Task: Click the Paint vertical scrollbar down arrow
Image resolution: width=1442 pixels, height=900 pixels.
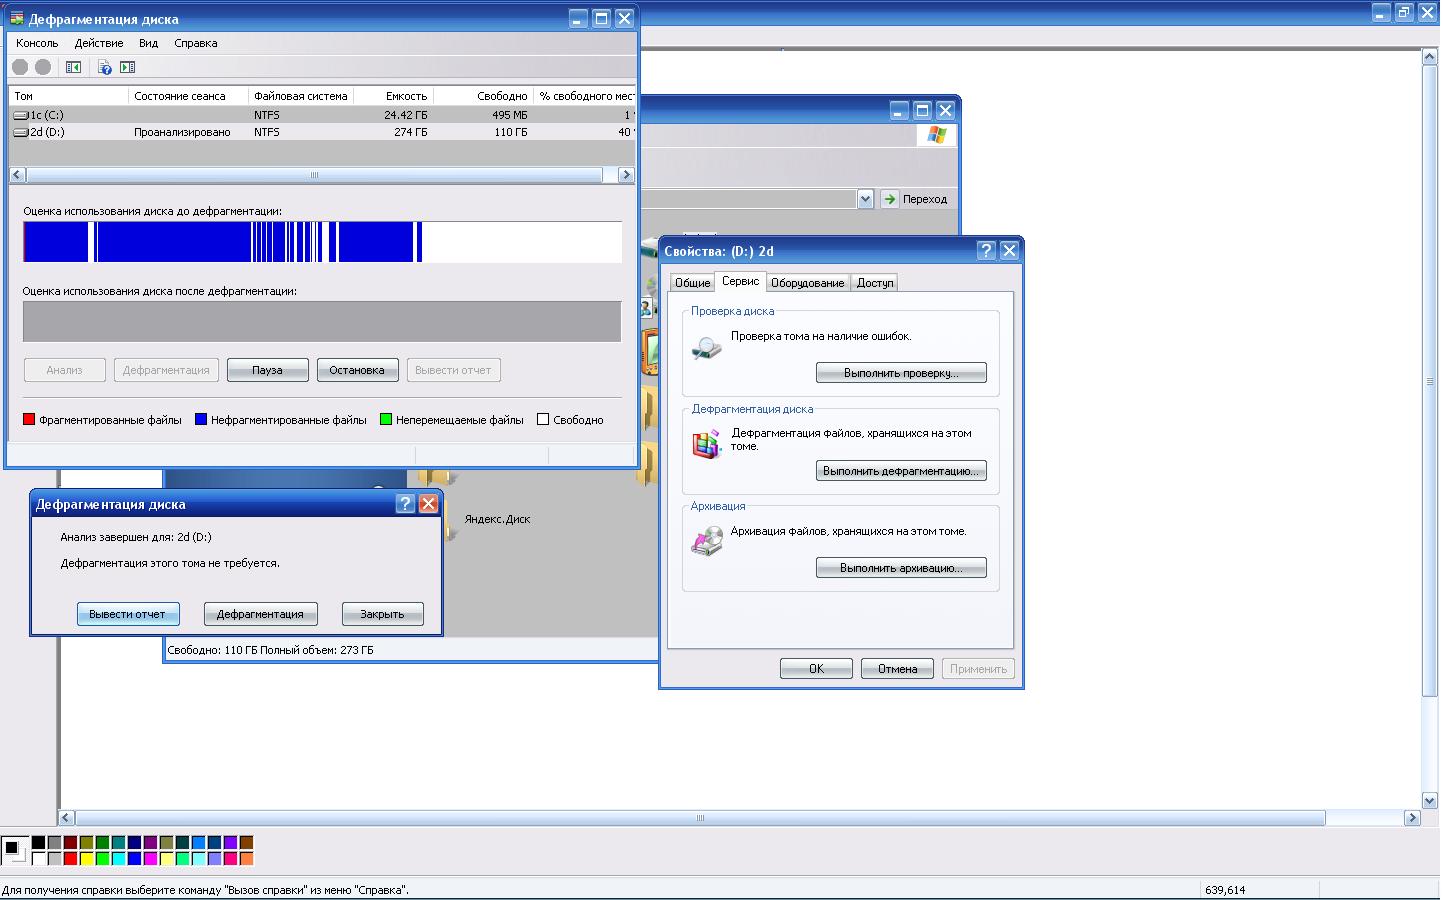Action: [x=1430, y=801]
